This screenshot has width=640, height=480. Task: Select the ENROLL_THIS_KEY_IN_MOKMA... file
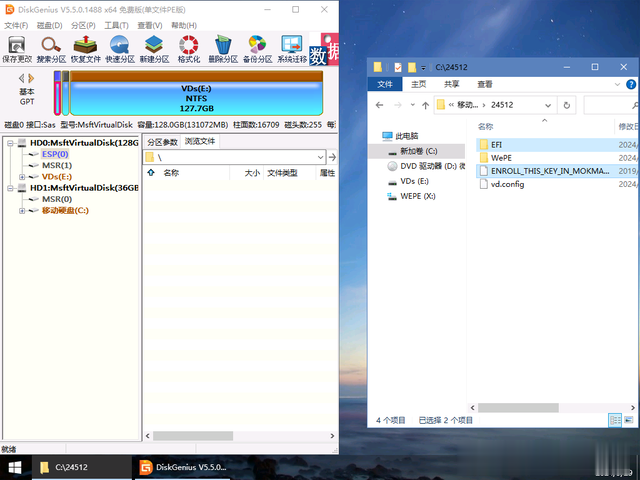549,171
